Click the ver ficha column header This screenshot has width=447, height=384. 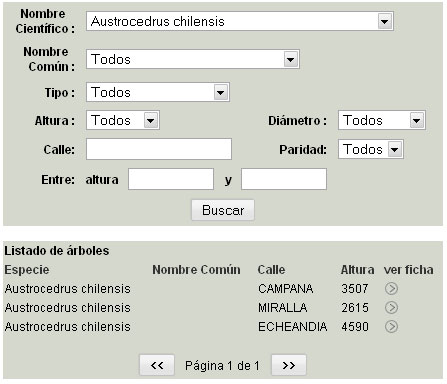(x=408, y=269)
